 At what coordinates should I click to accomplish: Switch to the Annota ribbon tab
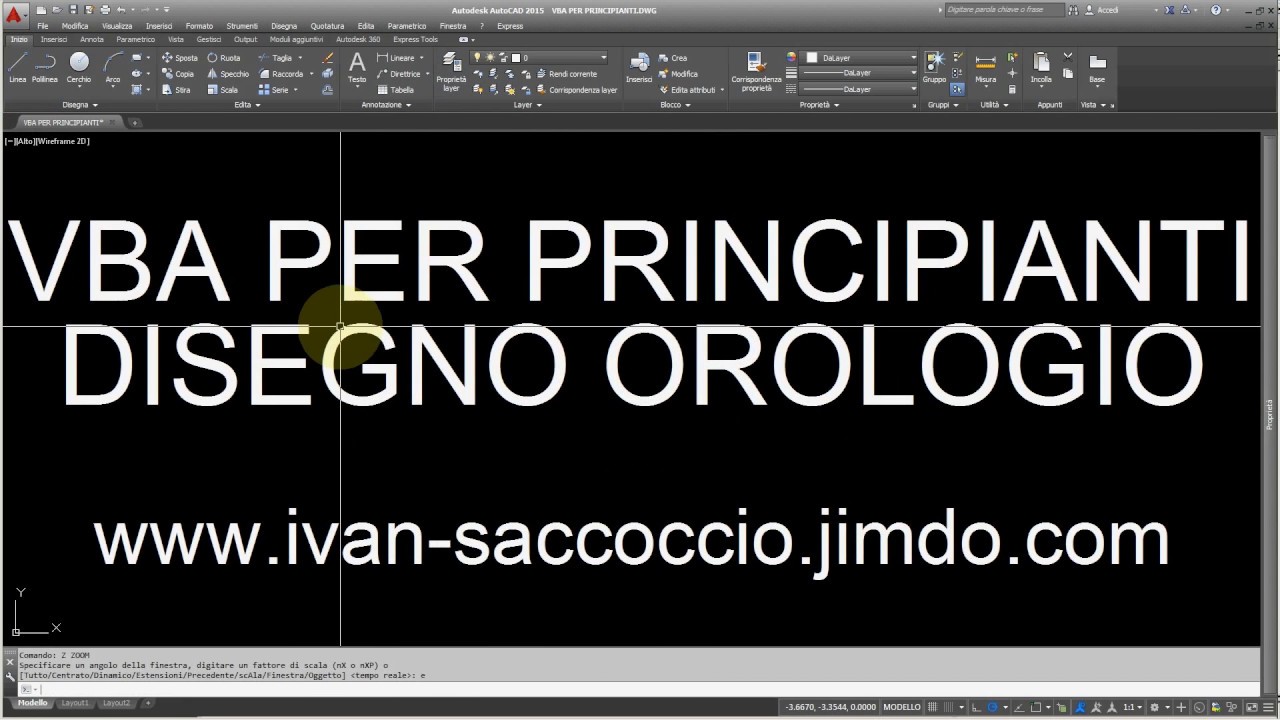(x=91, y=40)
